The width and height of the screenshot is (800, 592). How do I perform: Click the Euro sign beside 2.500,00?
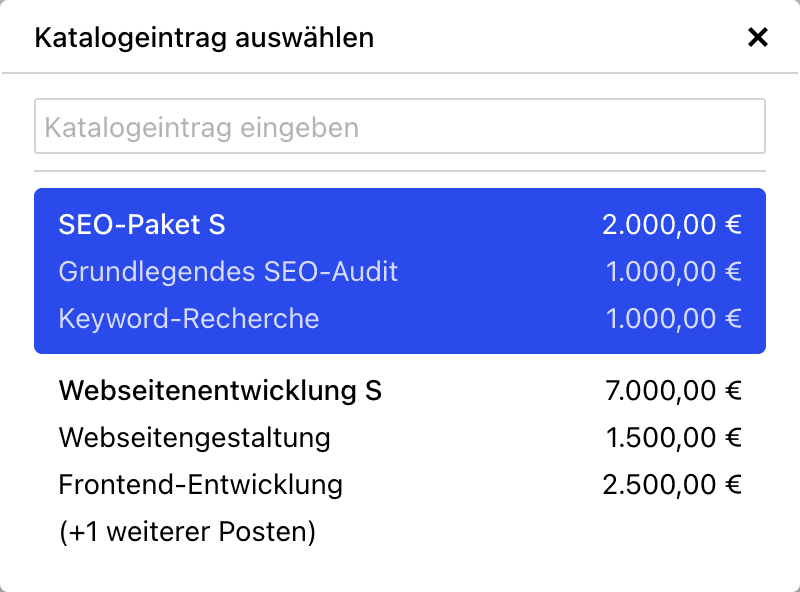point(733,485)
